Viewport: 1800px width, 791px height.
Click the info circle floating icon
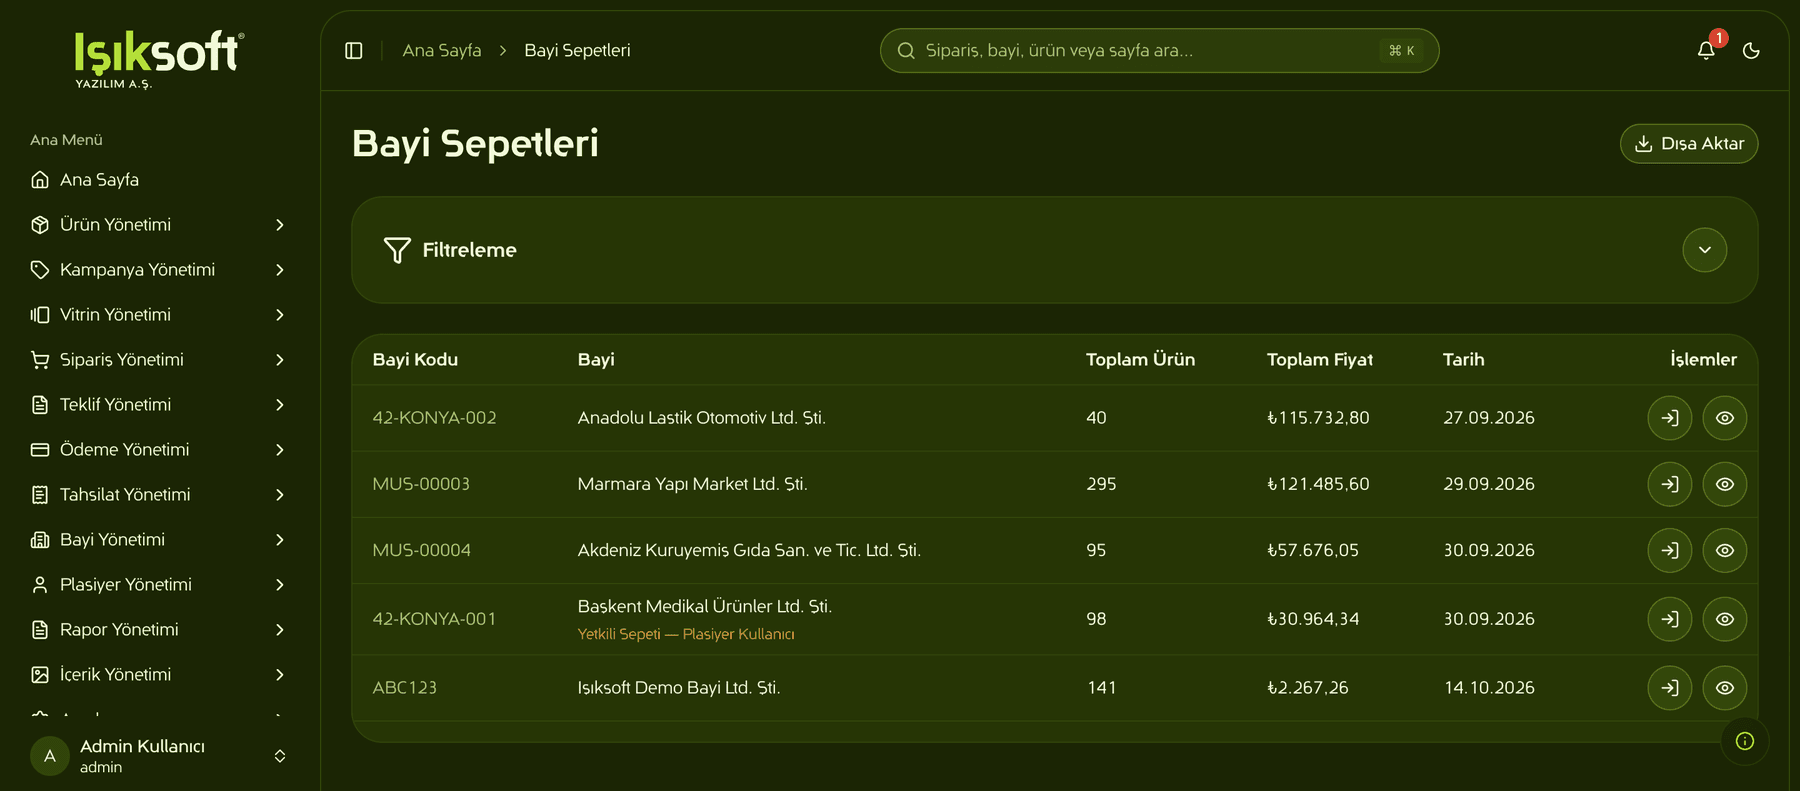(1745, 741)
